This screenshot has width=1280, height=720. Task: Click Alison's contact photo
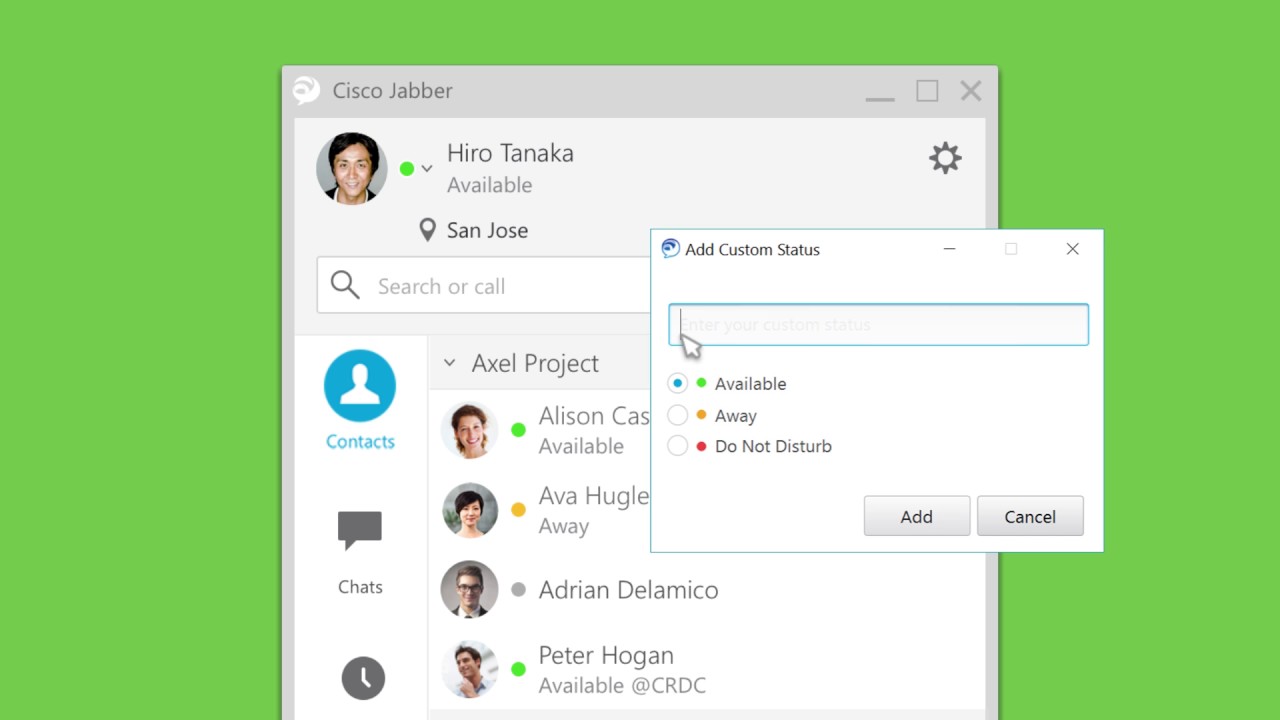(469, 431)
